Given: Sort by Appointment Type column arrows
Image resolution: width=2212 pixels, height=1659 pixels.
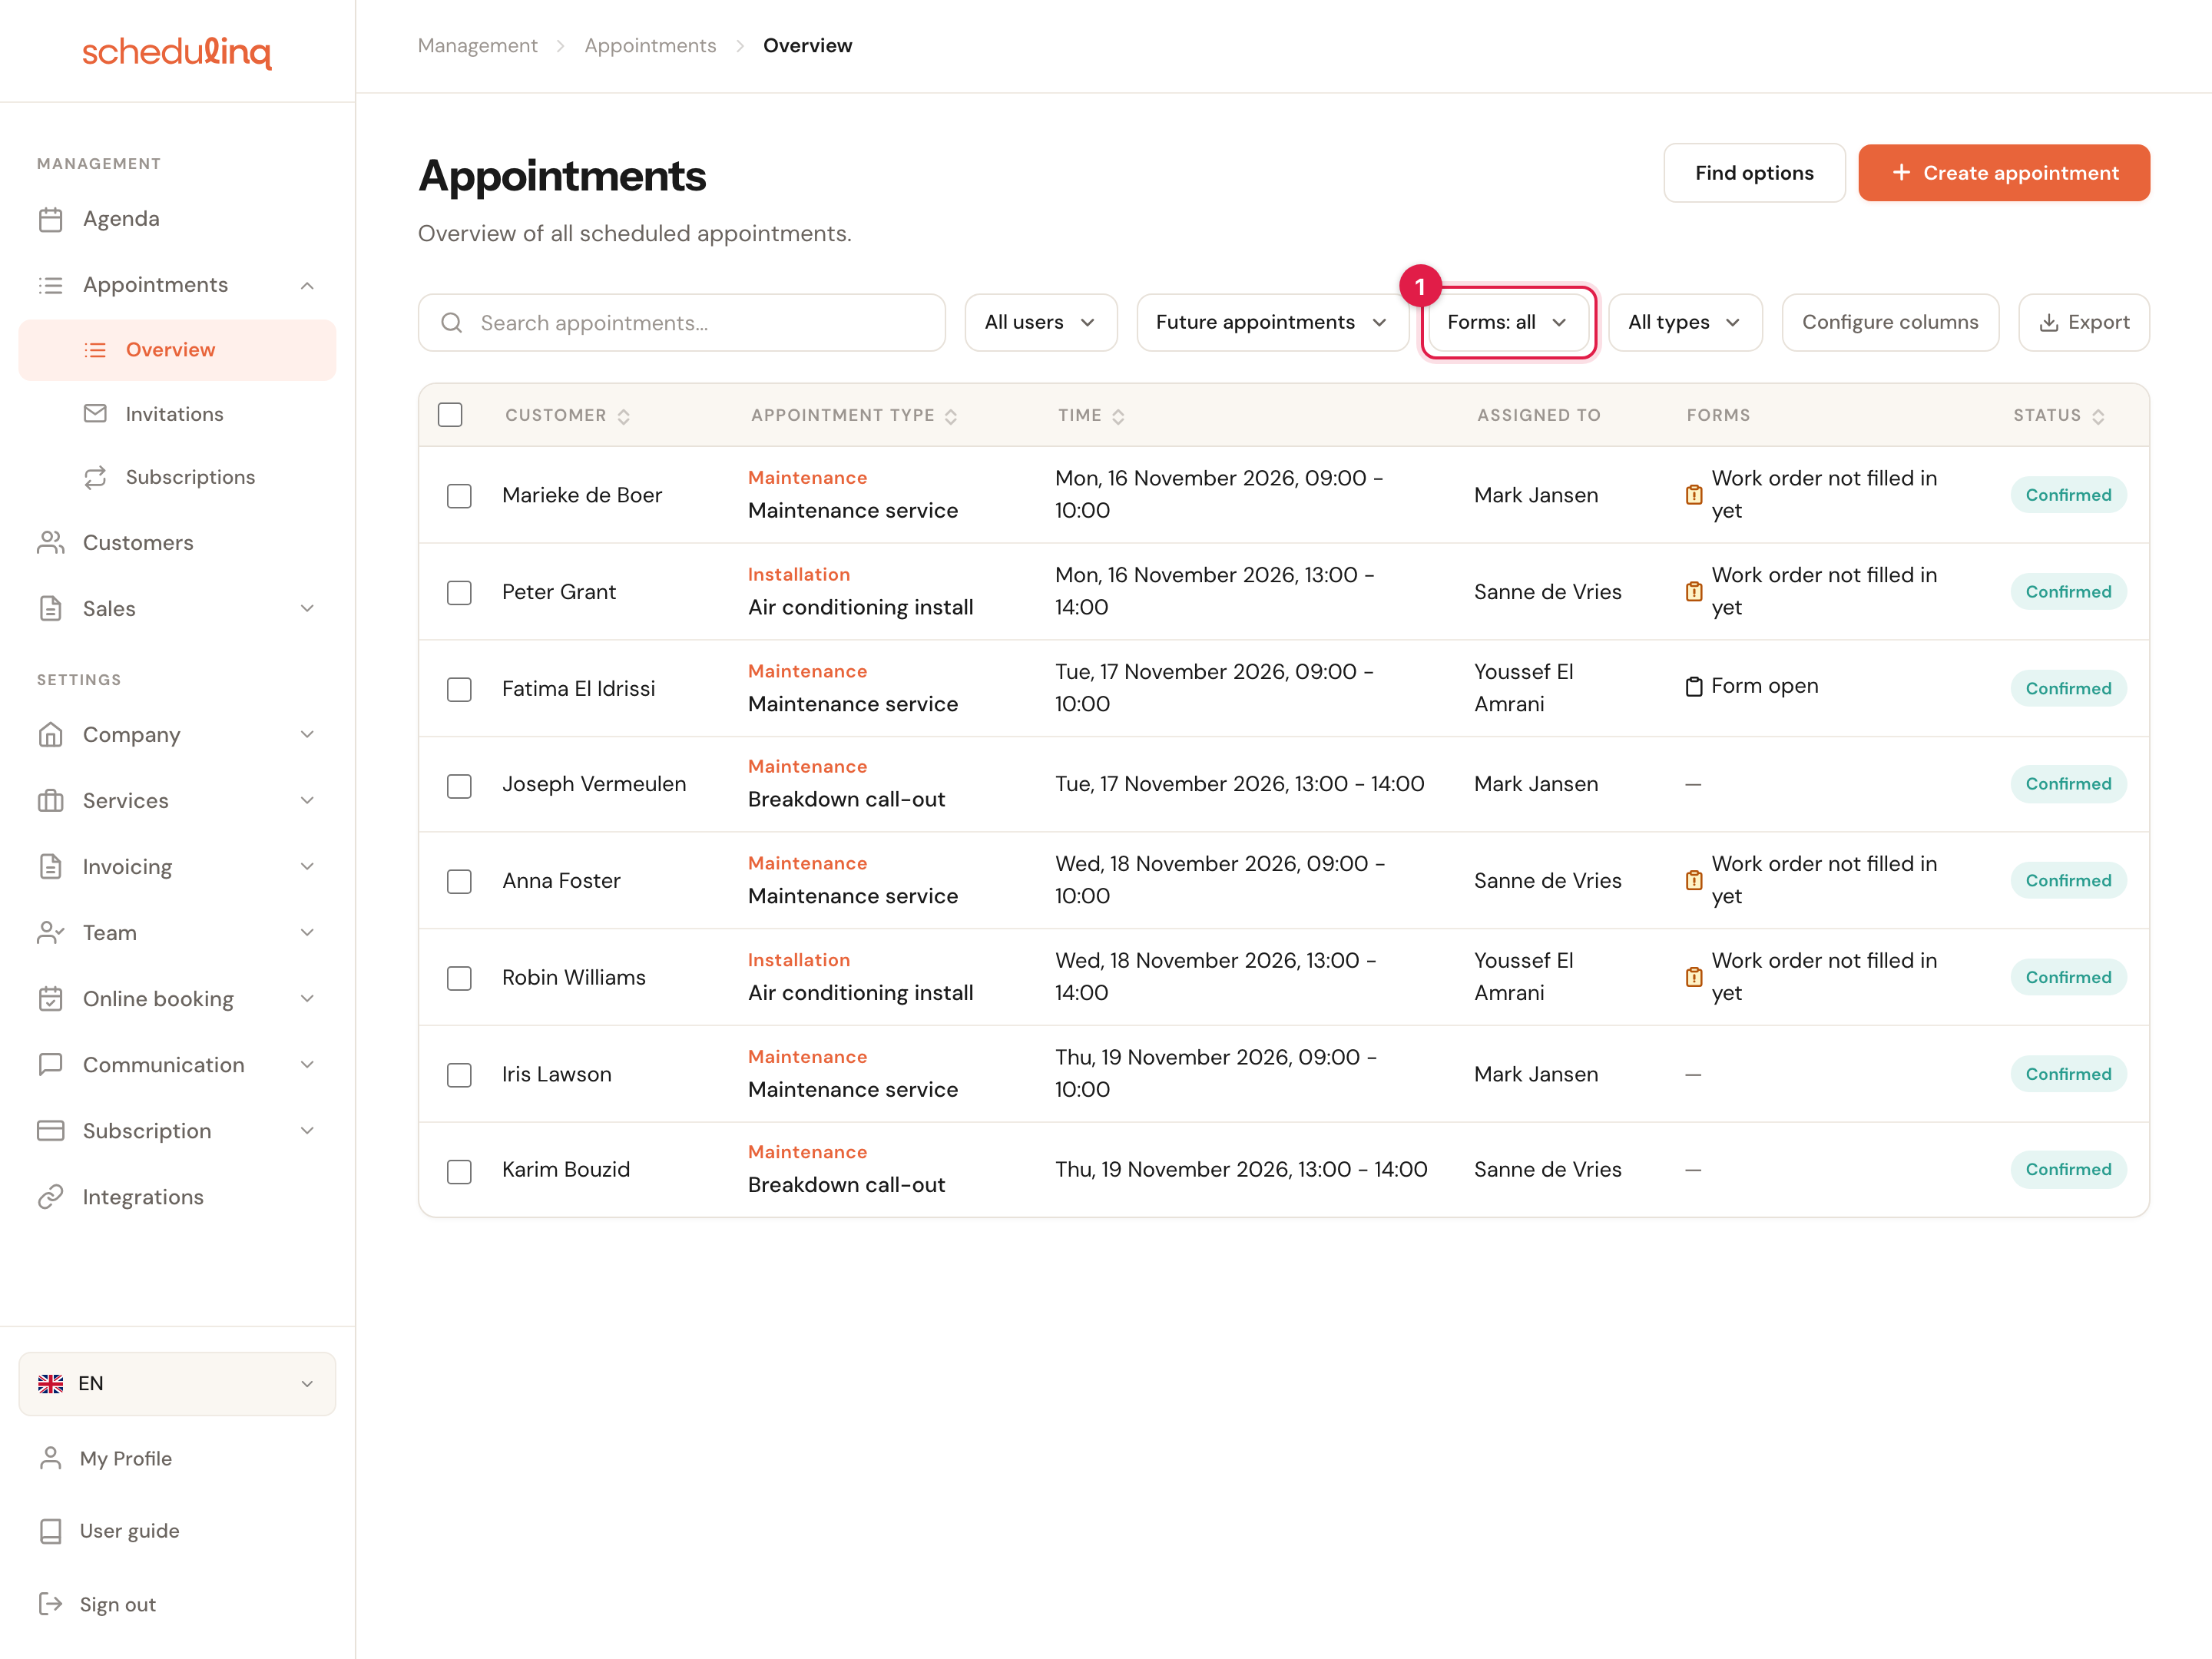Looking at the screenshot, I should point(951,417).
